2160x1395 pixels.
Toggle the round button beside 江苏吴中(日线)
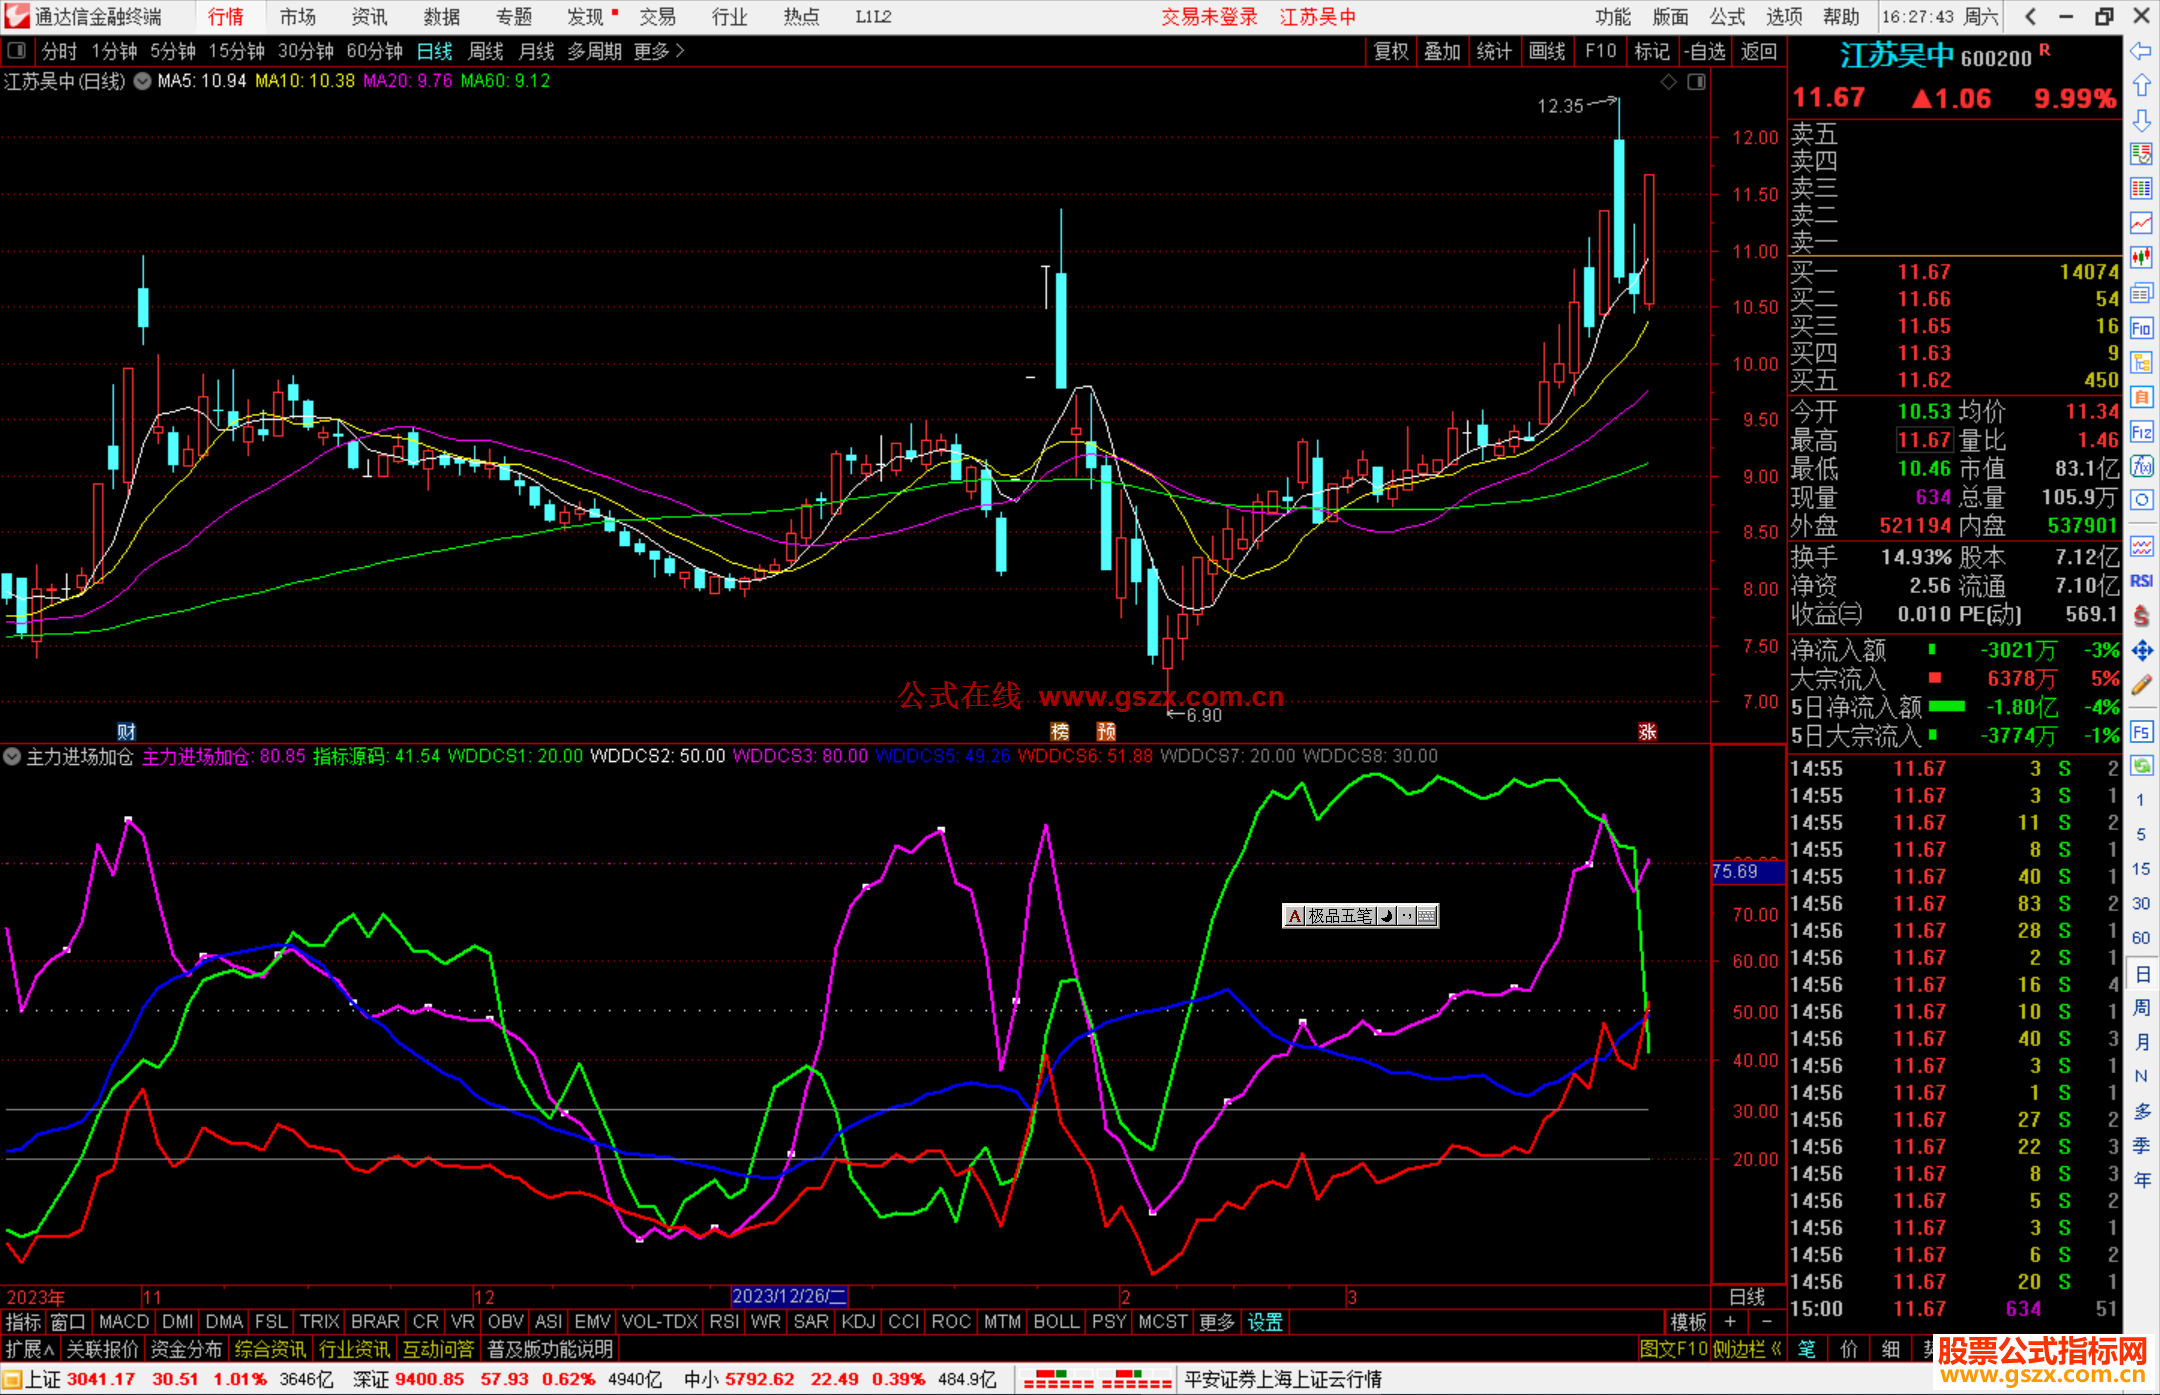tap(142, 82)
